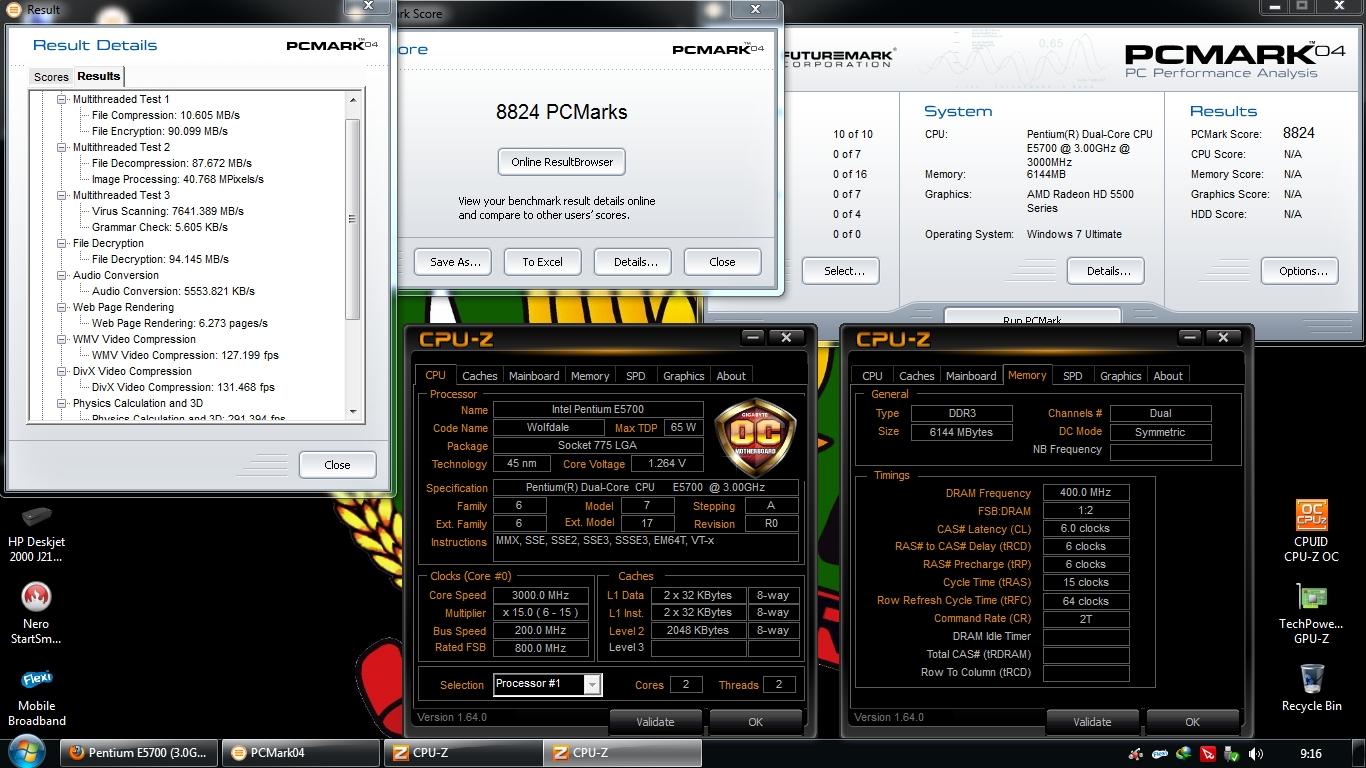This screenshot has height=768, width=1366.
Task: Click the Core Voltage 1.264 V field
Action: tap(667, 464)
